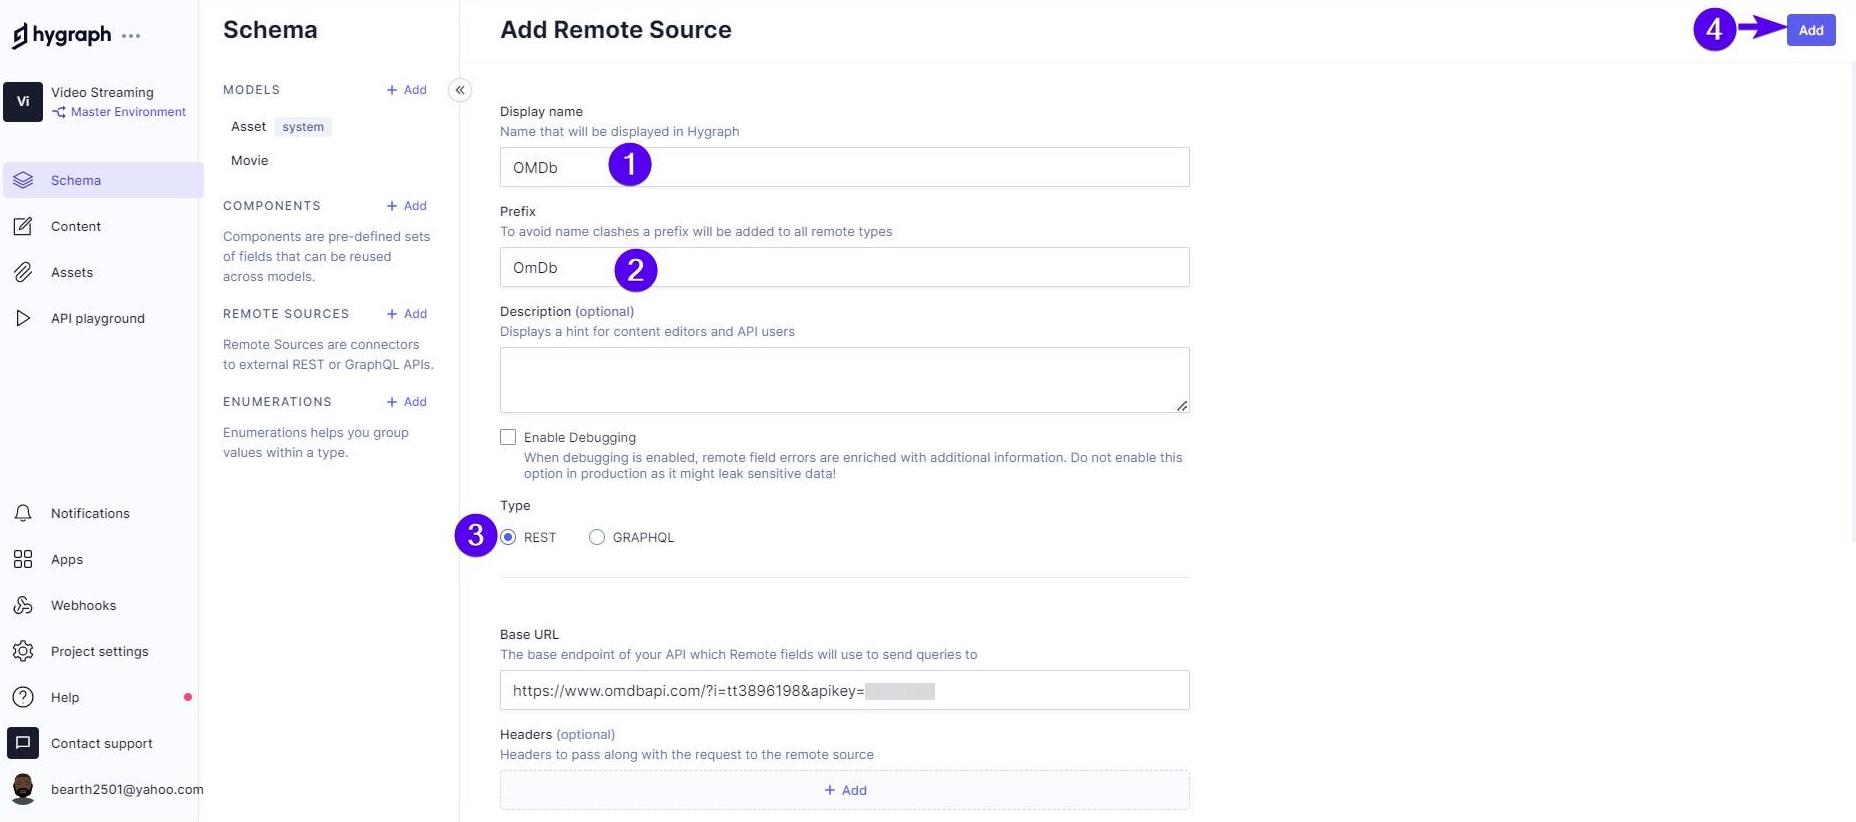Add a new header to remote source

click(x=845, y=790)
